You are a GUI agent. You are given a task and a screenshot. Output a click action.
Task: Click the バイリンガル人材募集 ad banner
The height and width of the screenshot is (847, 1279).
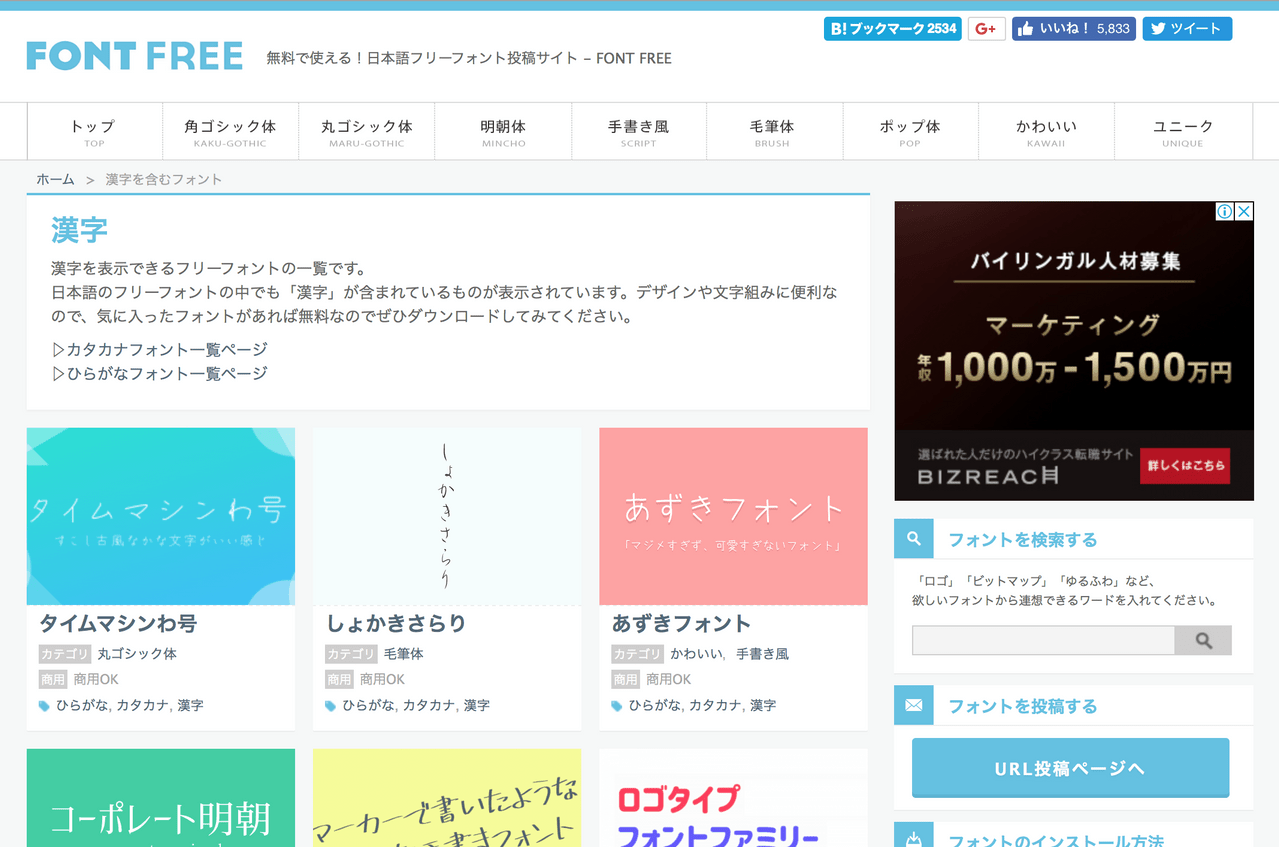(x=1074, y=350)
